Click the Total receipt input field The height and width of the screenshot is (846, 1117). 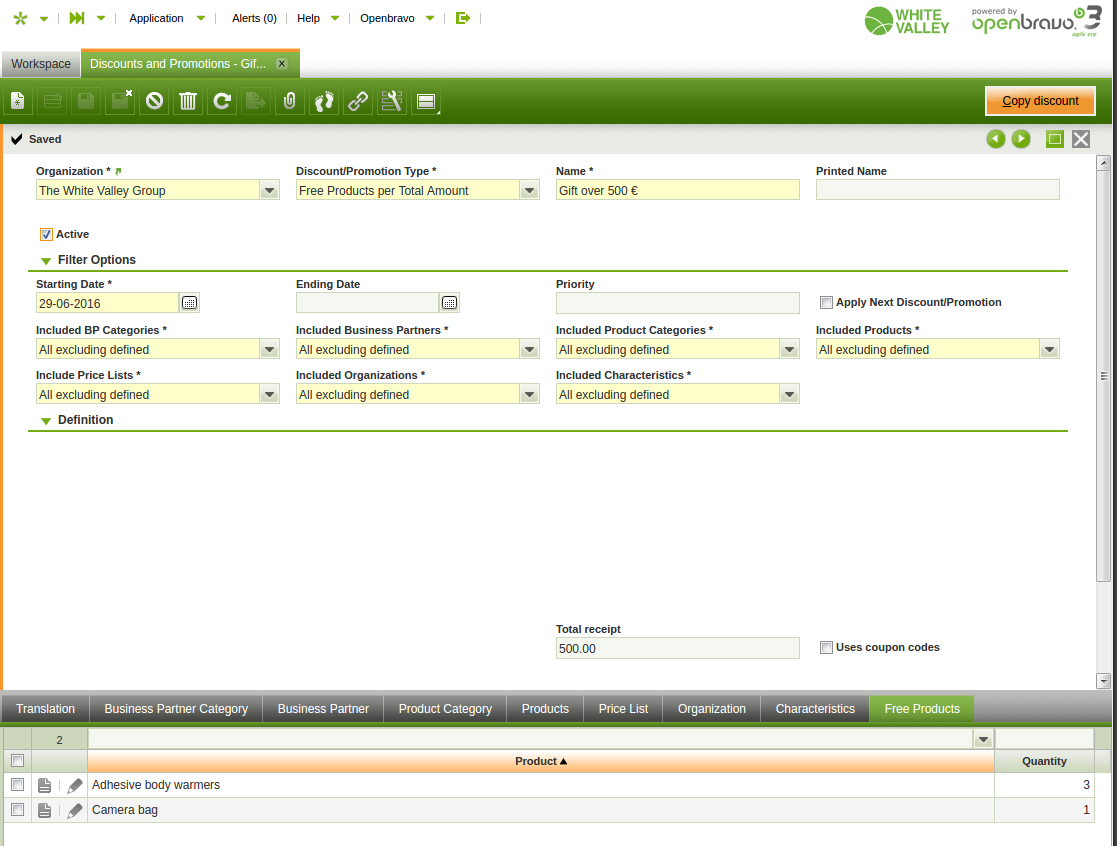pos(677,649)
